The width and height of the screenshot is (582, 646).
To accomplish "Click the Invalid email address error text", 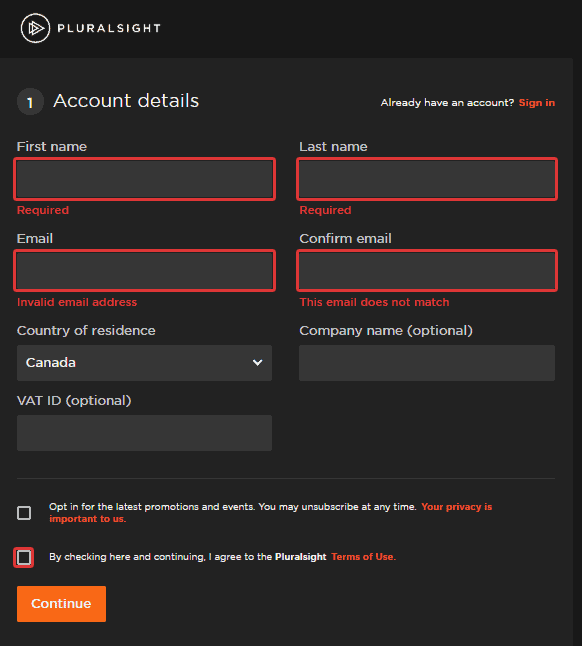I will [x=77, y=302].
